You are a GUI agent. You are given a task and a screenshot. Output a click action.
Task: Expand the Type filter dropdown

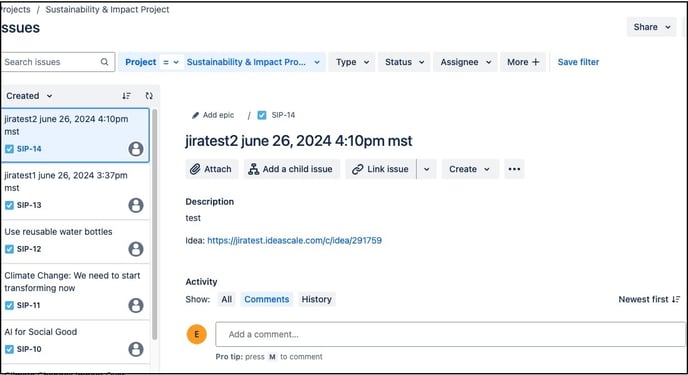pos(352,62)
